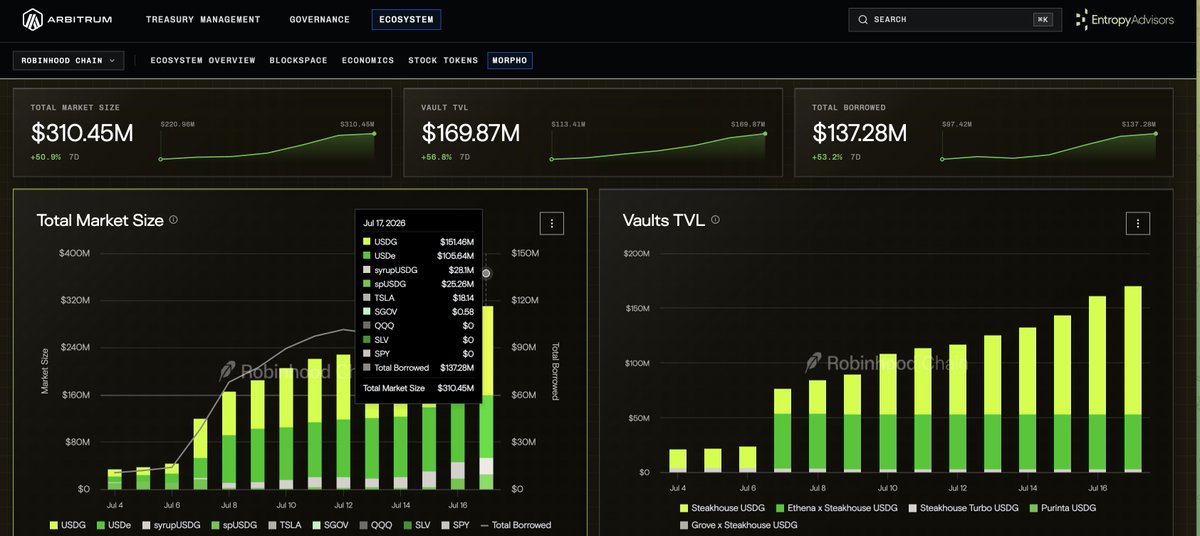
Task: Open the Vaults TVL three-dot menu
Action: pos(1137,223)
